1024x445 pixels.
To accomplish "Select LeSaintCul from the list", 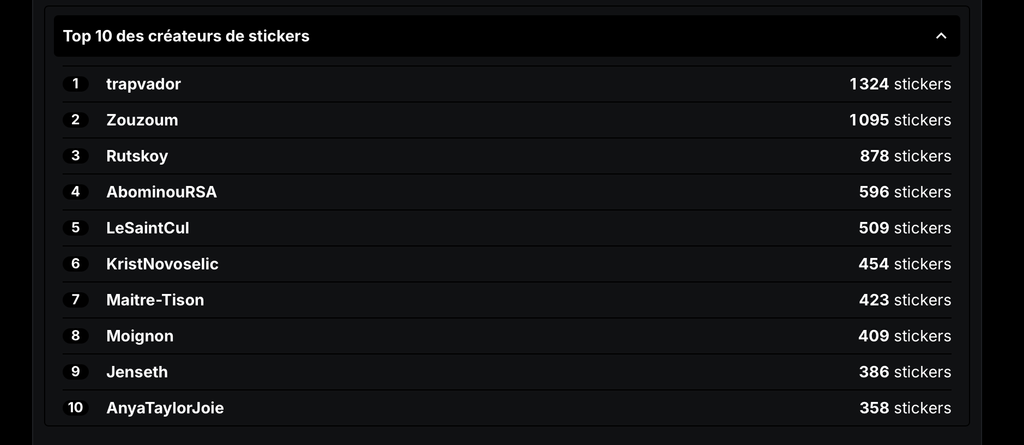I will pyautogui.click(x=148, y=228).
